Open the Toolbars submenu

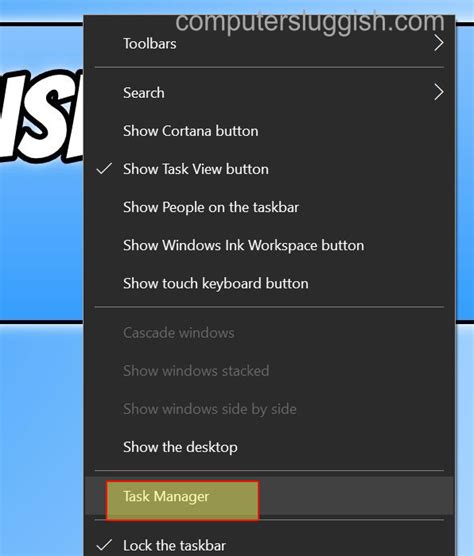[x=269, y=44]
